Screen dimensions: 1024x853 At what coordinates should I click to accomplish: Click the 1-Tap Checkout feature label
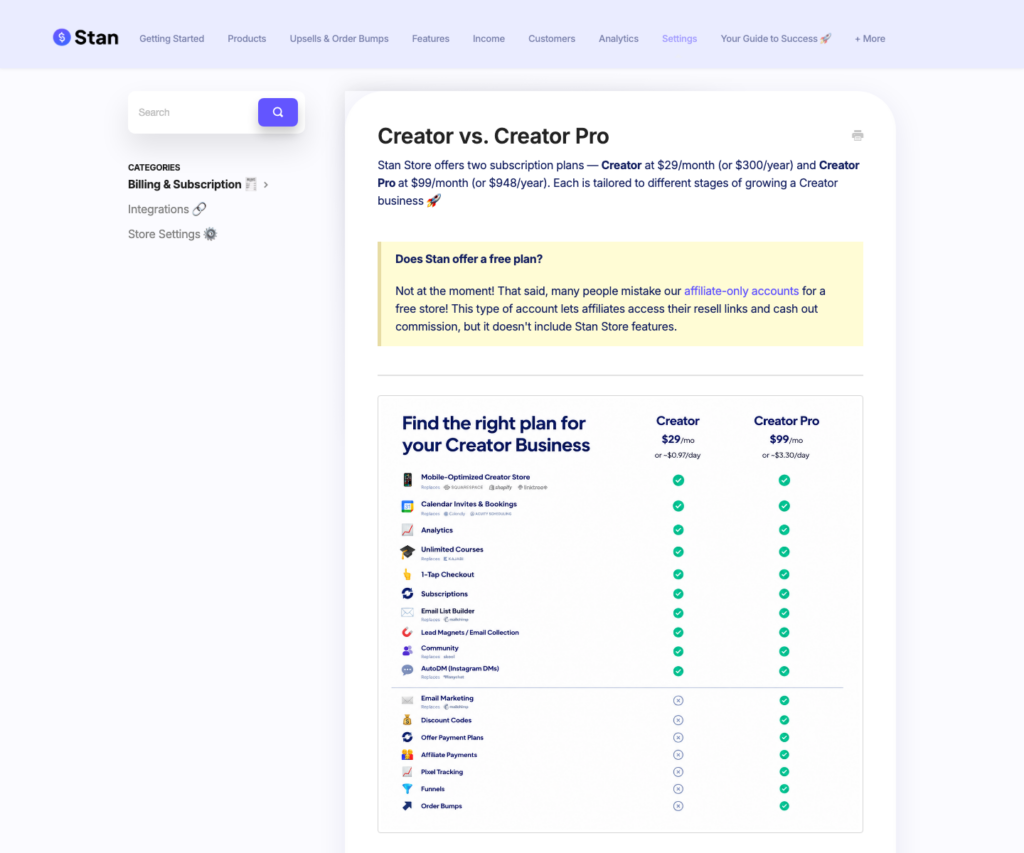[x=447, y=574]
